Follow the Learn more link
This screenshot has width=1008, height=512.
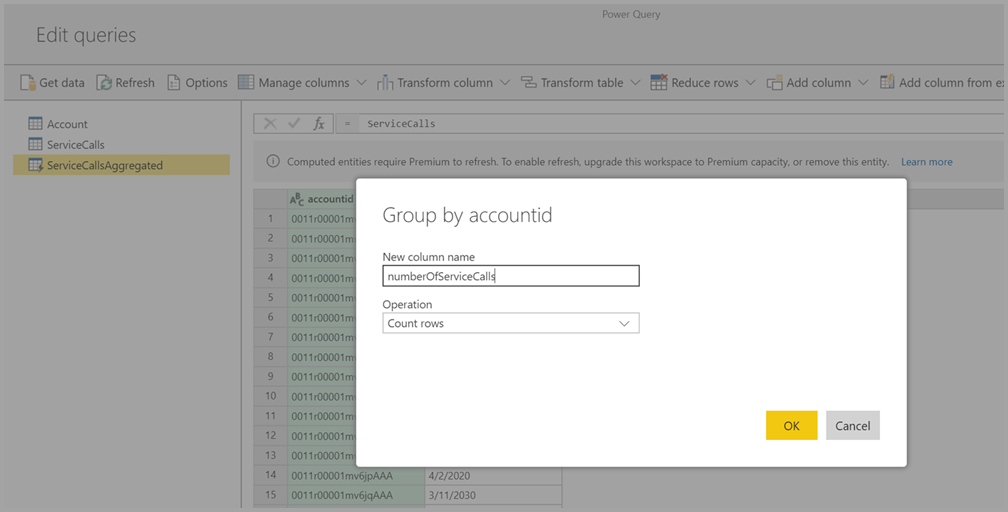point(926,162)
